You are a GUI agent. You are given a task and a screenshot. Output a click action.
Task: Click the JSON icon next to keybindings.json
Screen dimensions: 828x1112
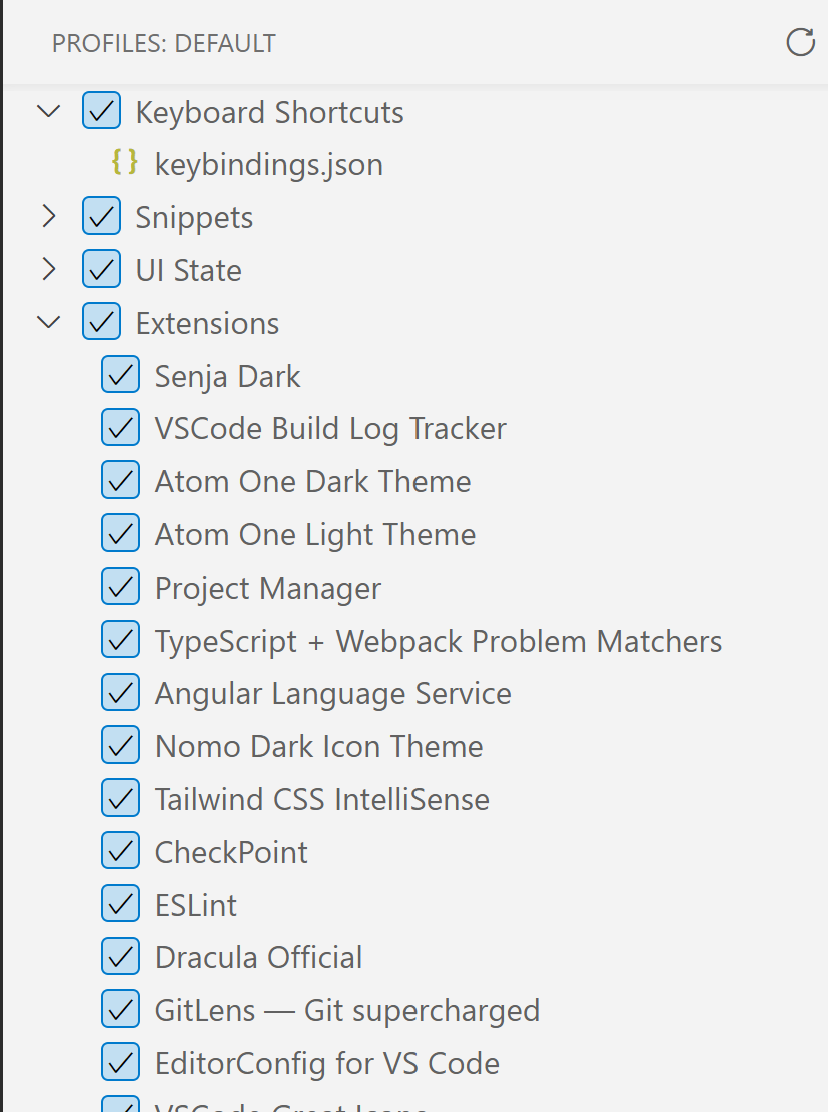coord(123,163)
